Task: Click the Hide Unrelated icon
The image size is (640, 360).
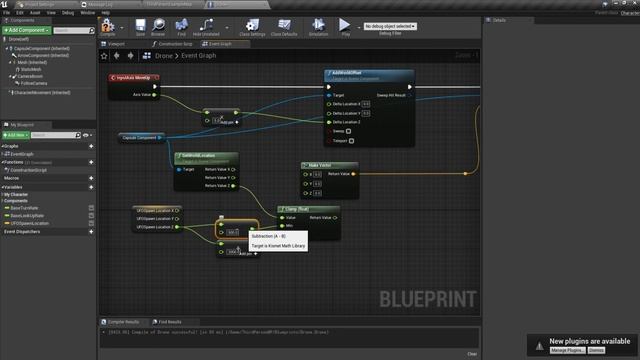Action: coord(206,25)
